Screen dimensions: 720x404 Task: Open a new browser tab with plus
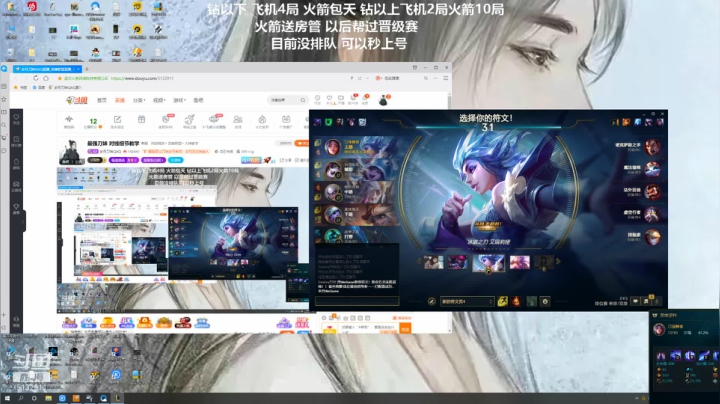point(87,69)
